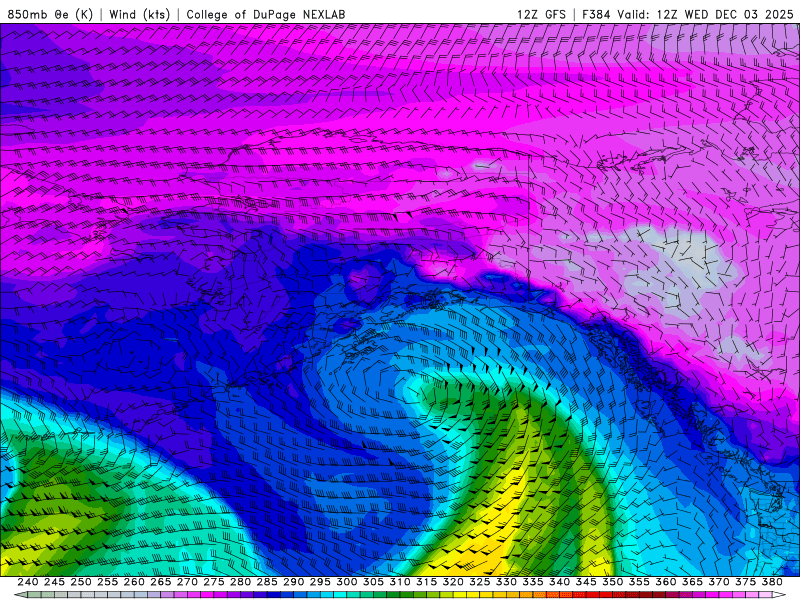This screenshot has height=600, width=800.
Task: Select the 295 legend value
Action: [320, 582]
